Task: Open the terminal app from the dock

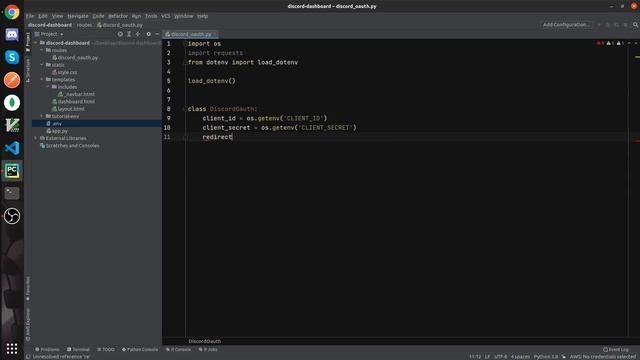Action: coord(12,193)
